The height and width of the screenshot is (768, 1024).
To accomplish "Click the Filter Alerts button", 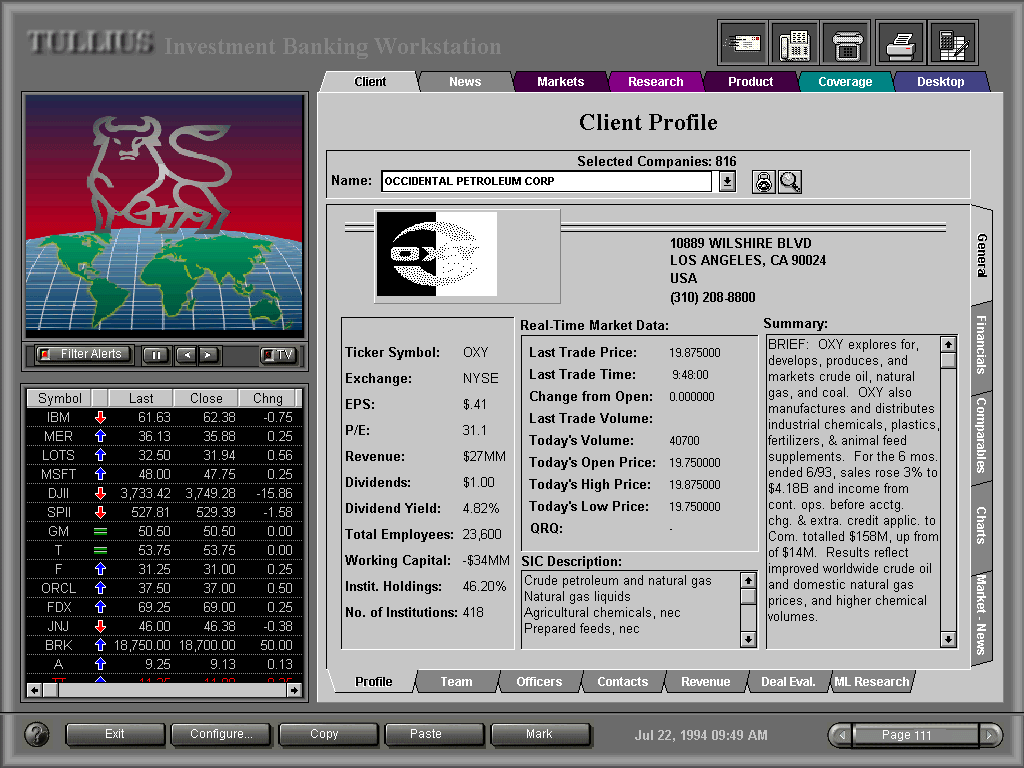I will point(83,354).
